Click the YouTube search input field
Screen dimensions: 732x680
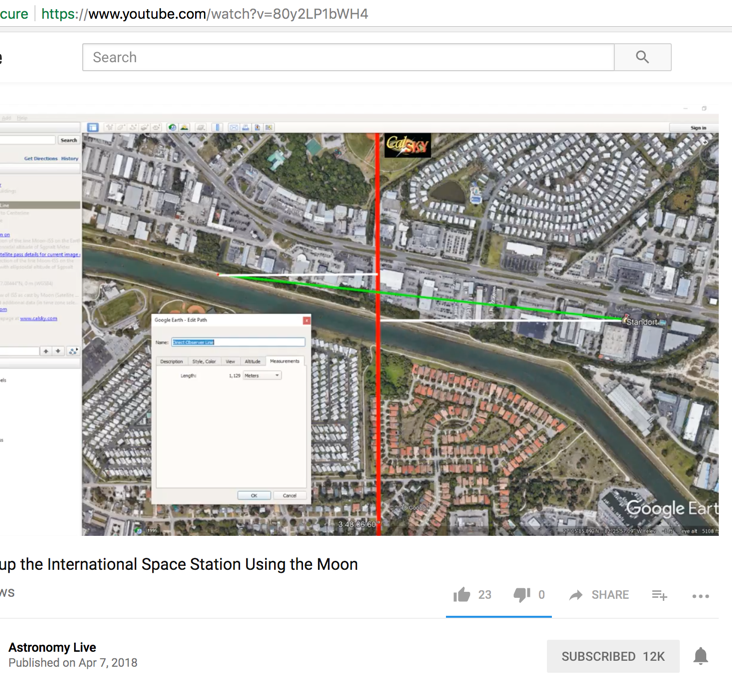tap(348, 57)
